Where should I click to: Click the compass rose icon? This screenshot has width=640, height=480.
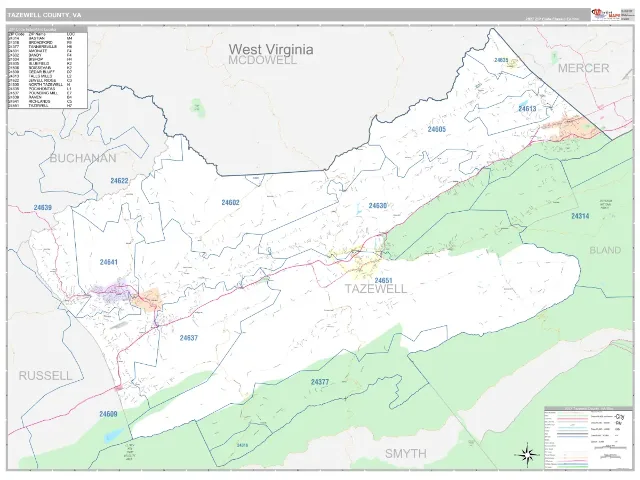click(x=528, y=453)
